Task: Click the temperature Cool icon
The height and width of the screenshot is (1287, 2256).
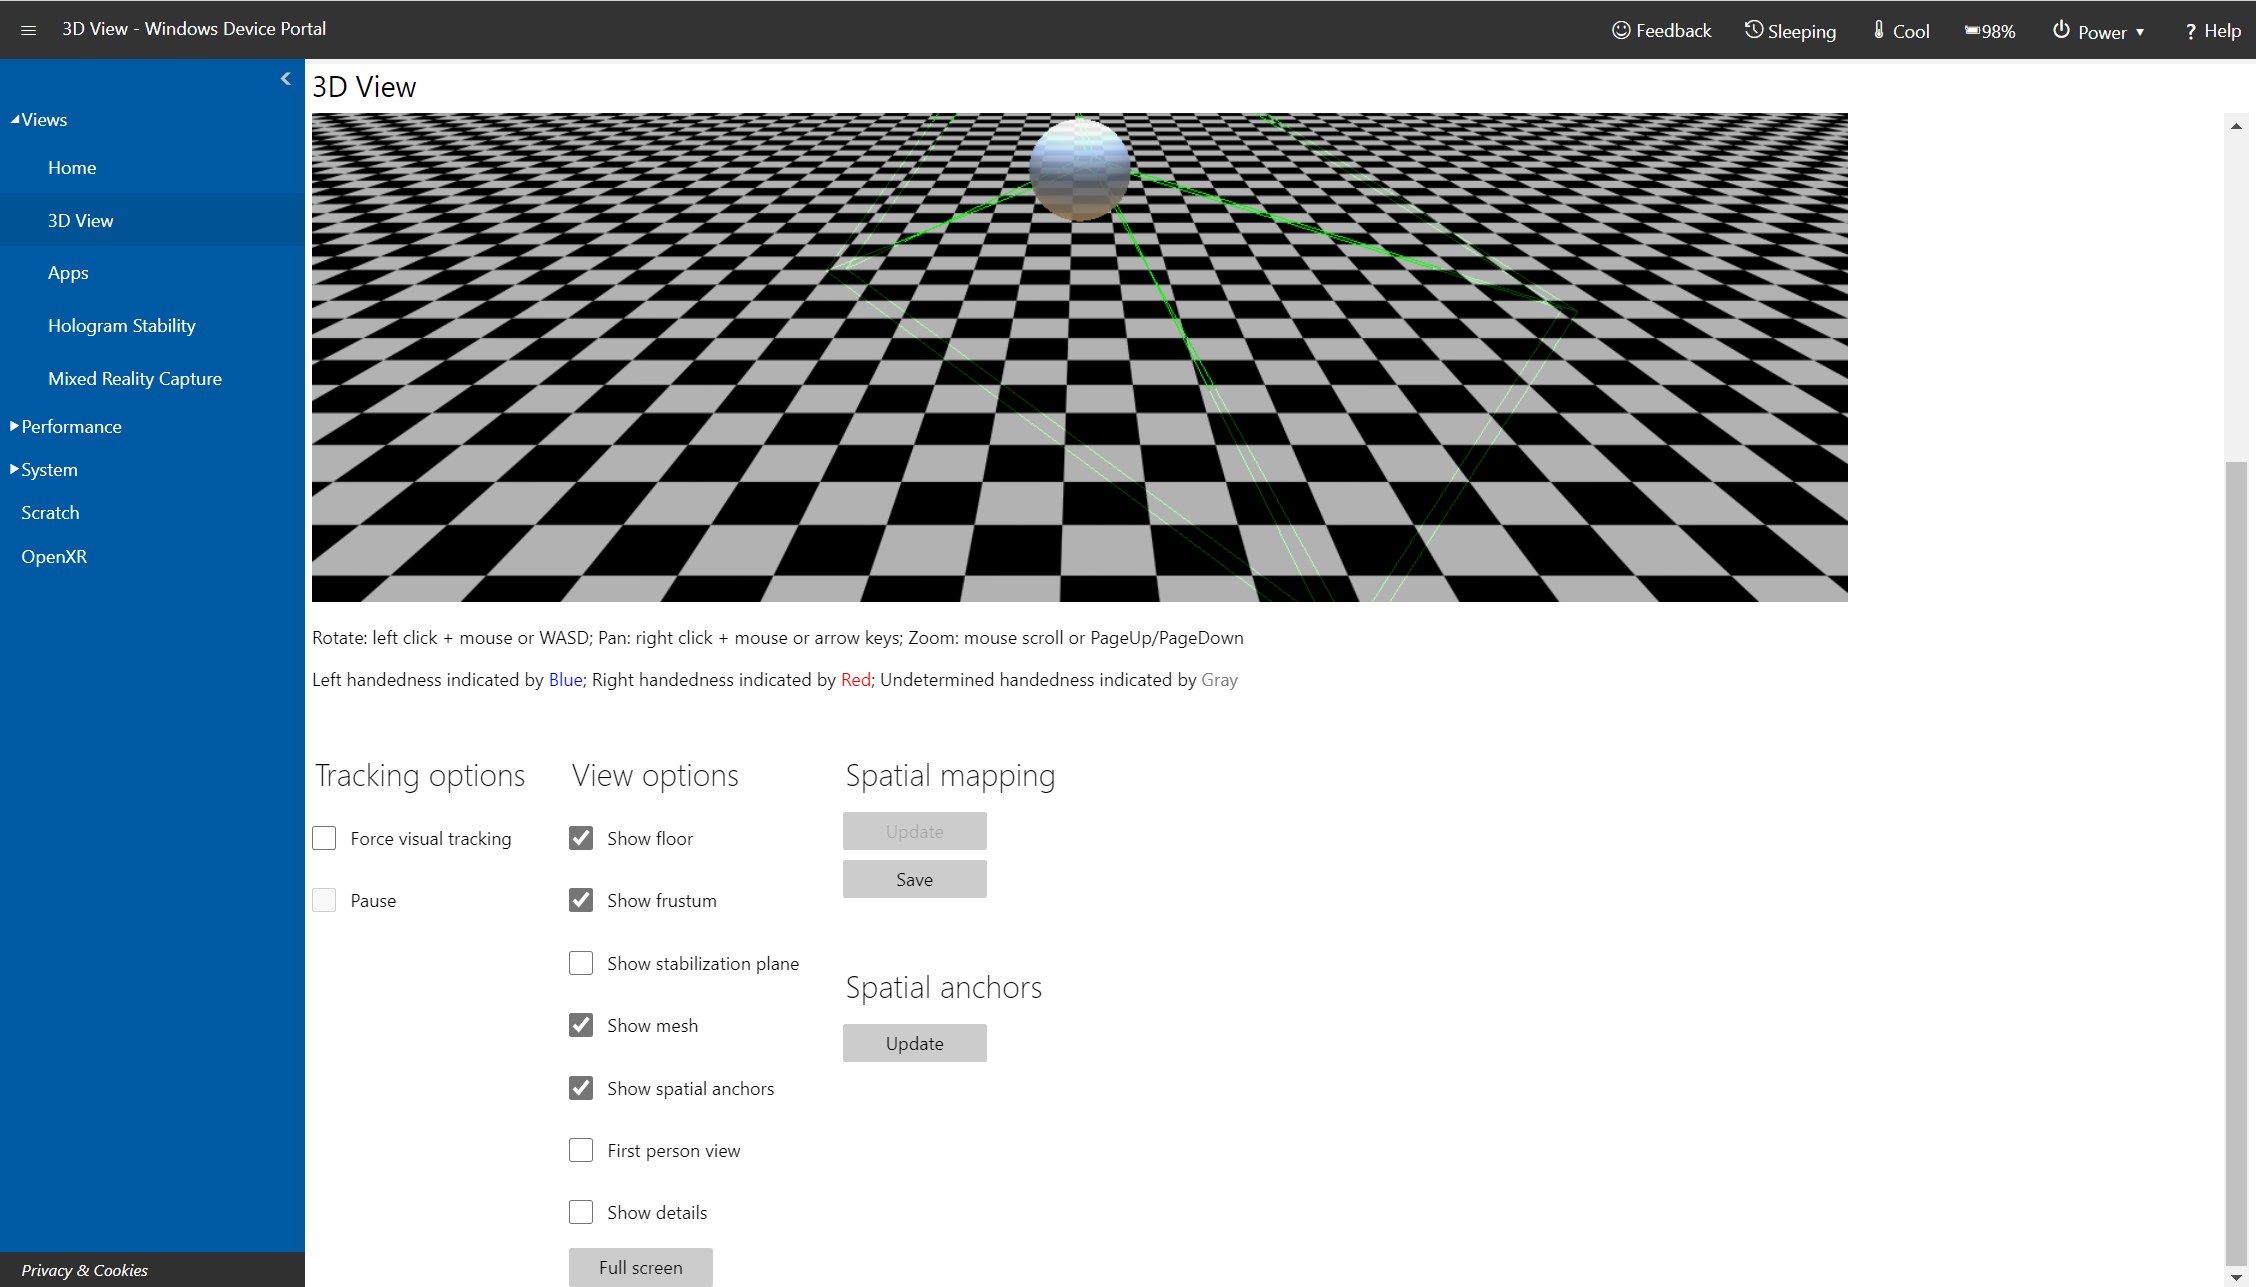Action: pyautogui.click(x=1879, y=29)
